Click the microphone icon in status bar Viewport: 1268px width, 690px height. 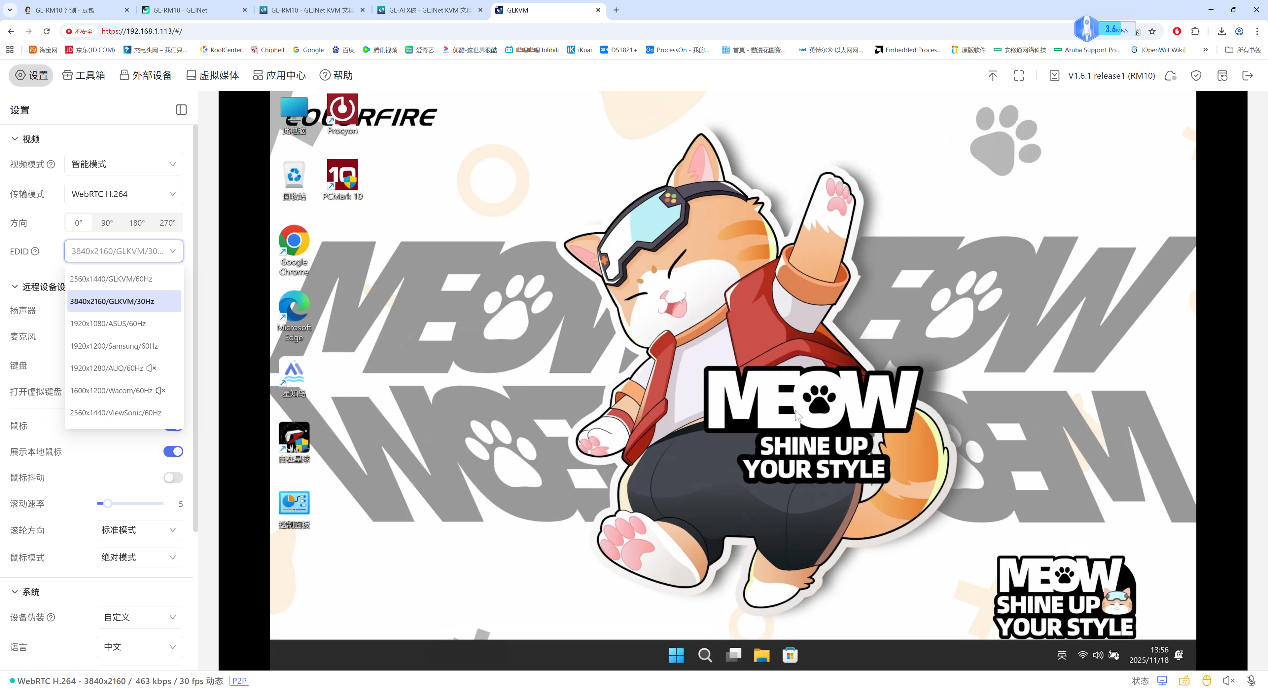(1251, 681)
